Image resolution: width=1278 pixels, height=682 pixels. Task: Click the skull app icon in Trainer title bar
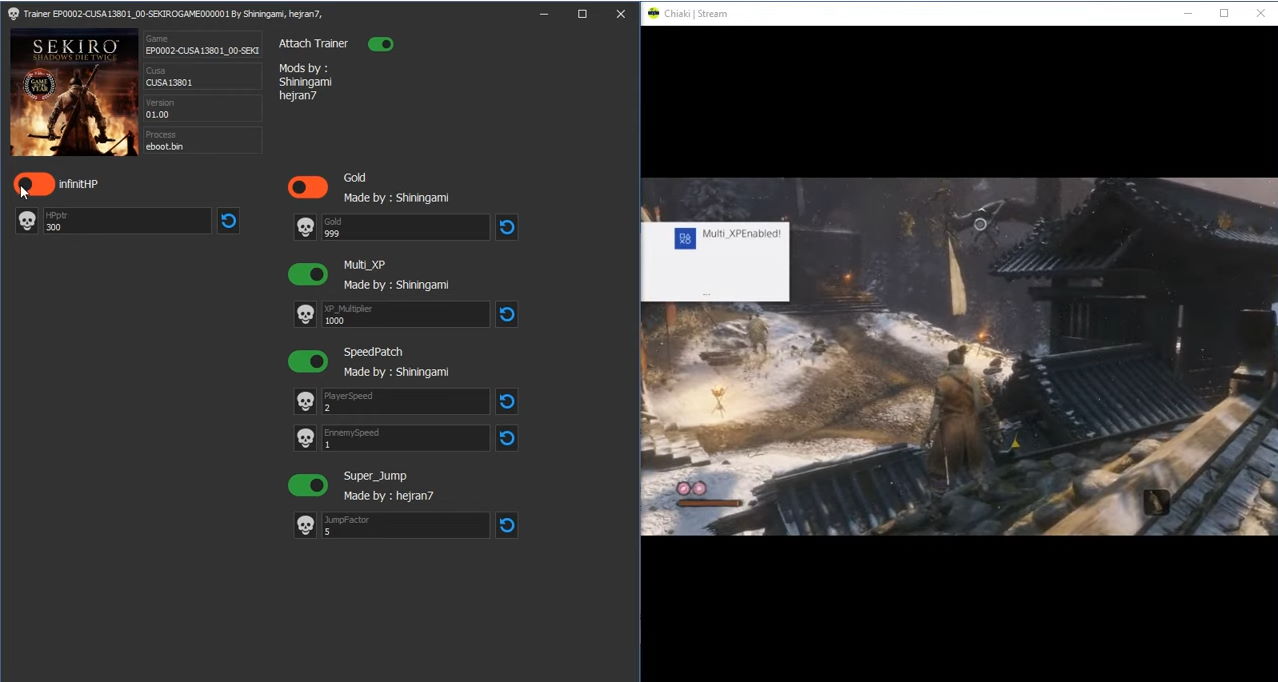click(13, 14)
